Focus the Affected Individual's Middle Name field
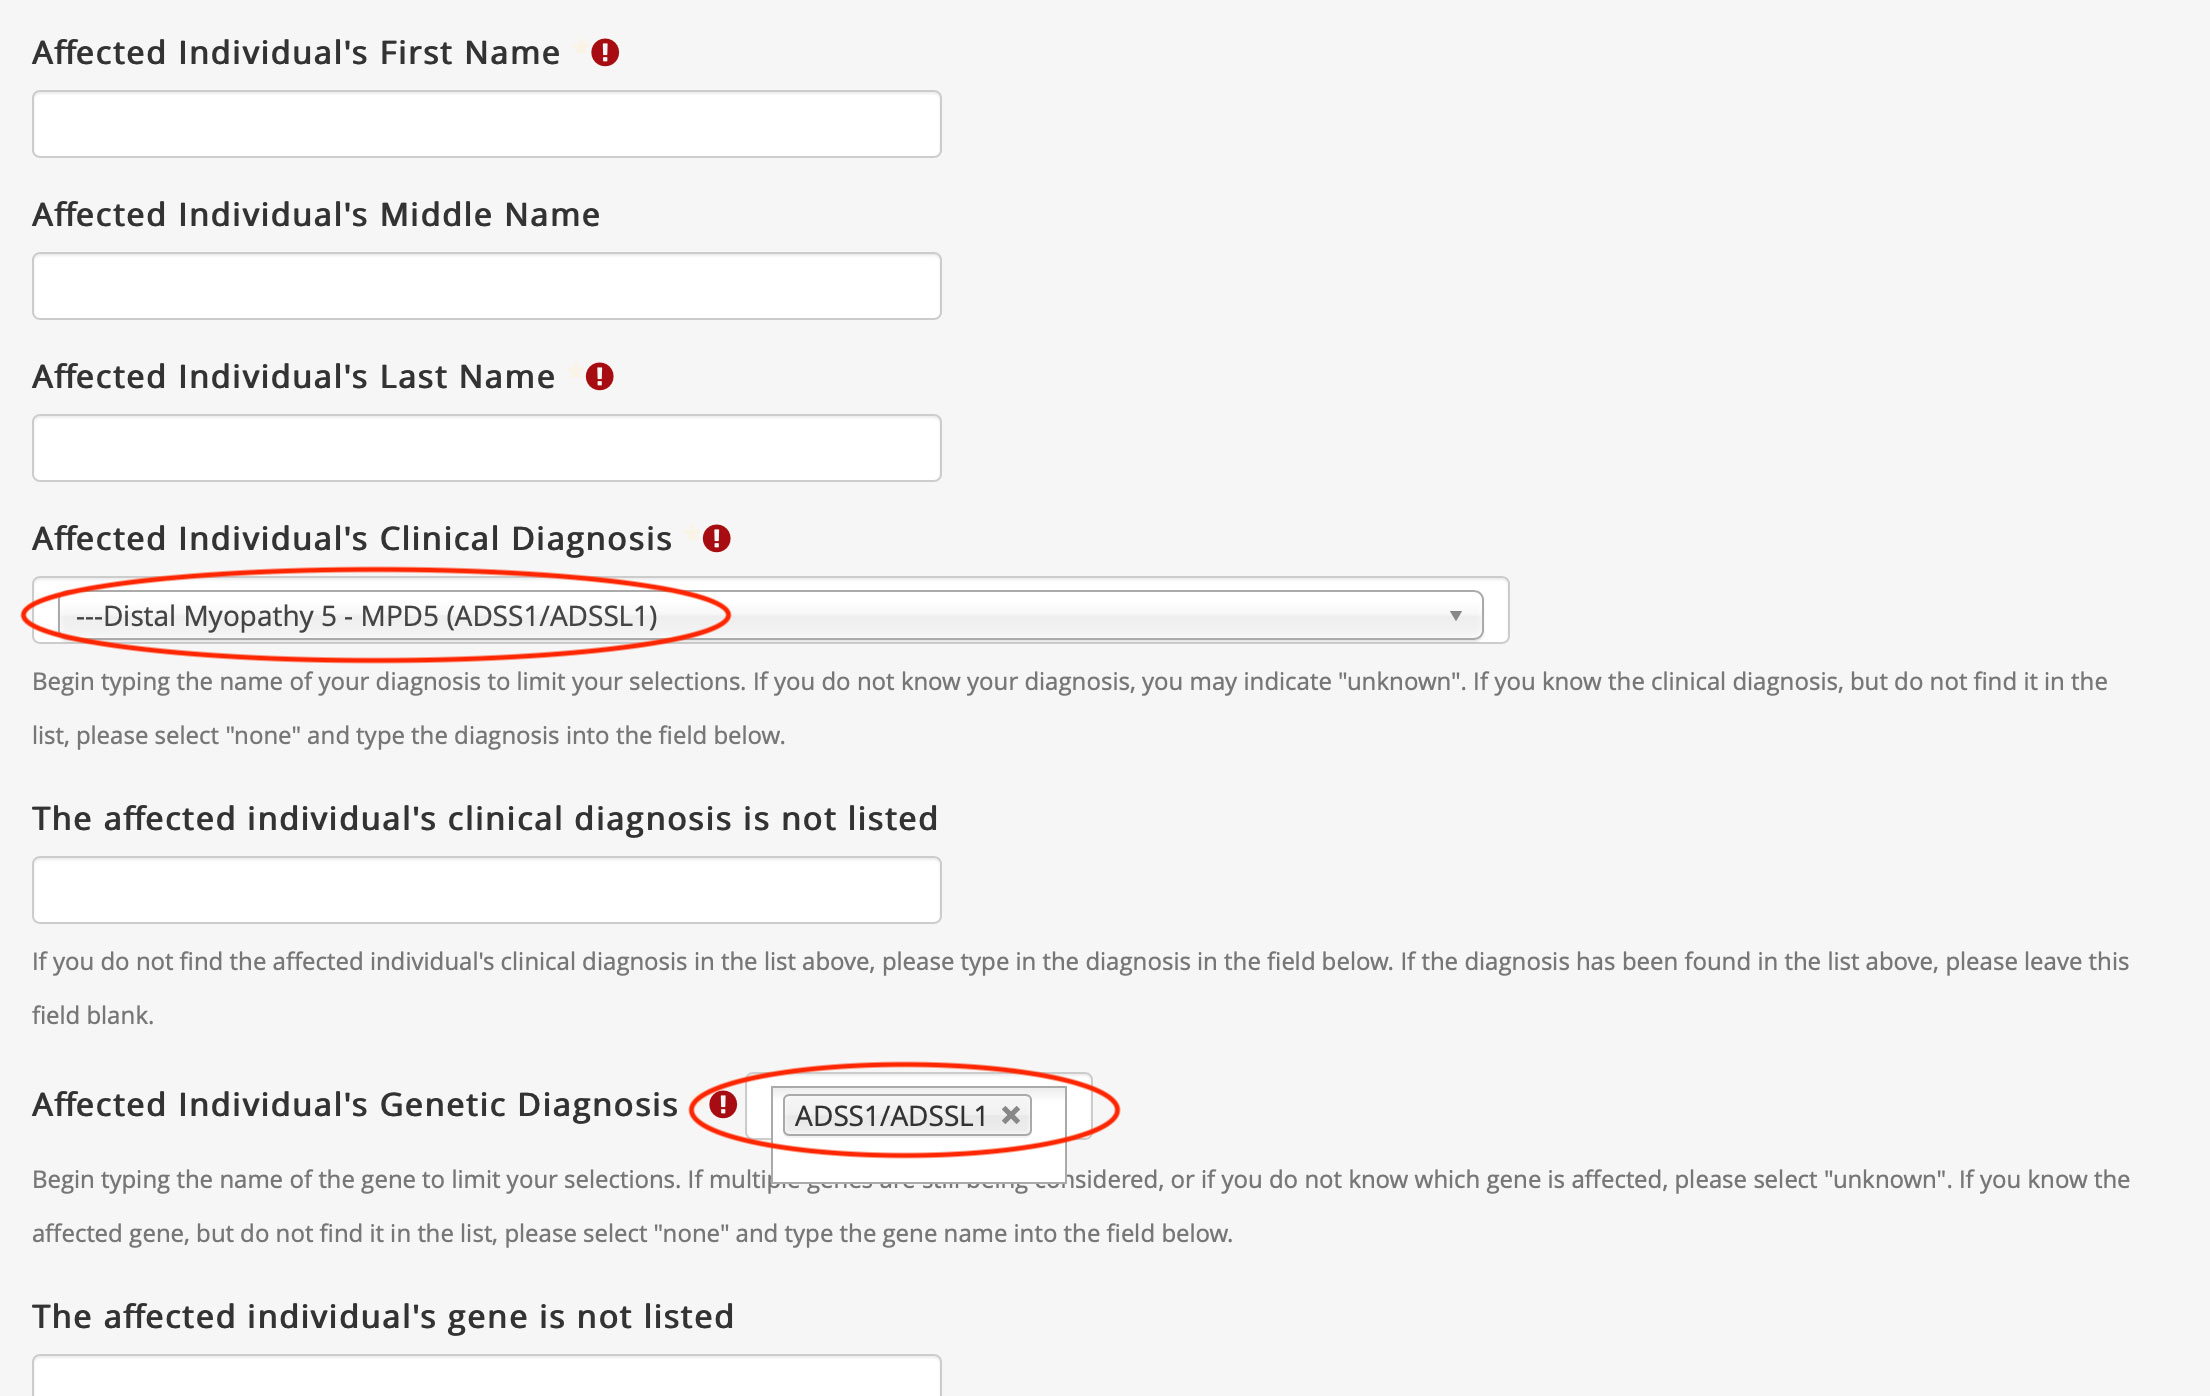The image size is (2210, 1396). click(486, 286)
